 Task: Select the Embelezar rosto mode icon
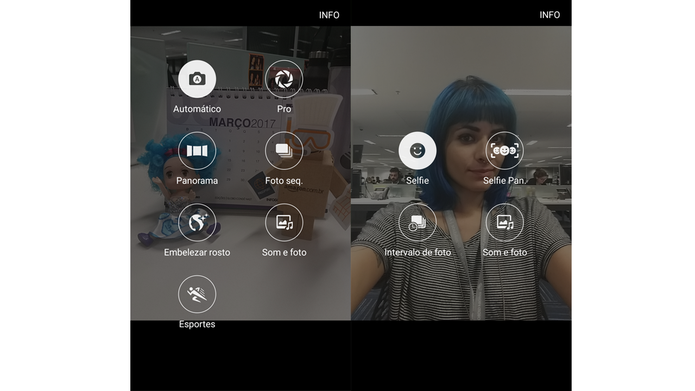click(x=197, y=223)
